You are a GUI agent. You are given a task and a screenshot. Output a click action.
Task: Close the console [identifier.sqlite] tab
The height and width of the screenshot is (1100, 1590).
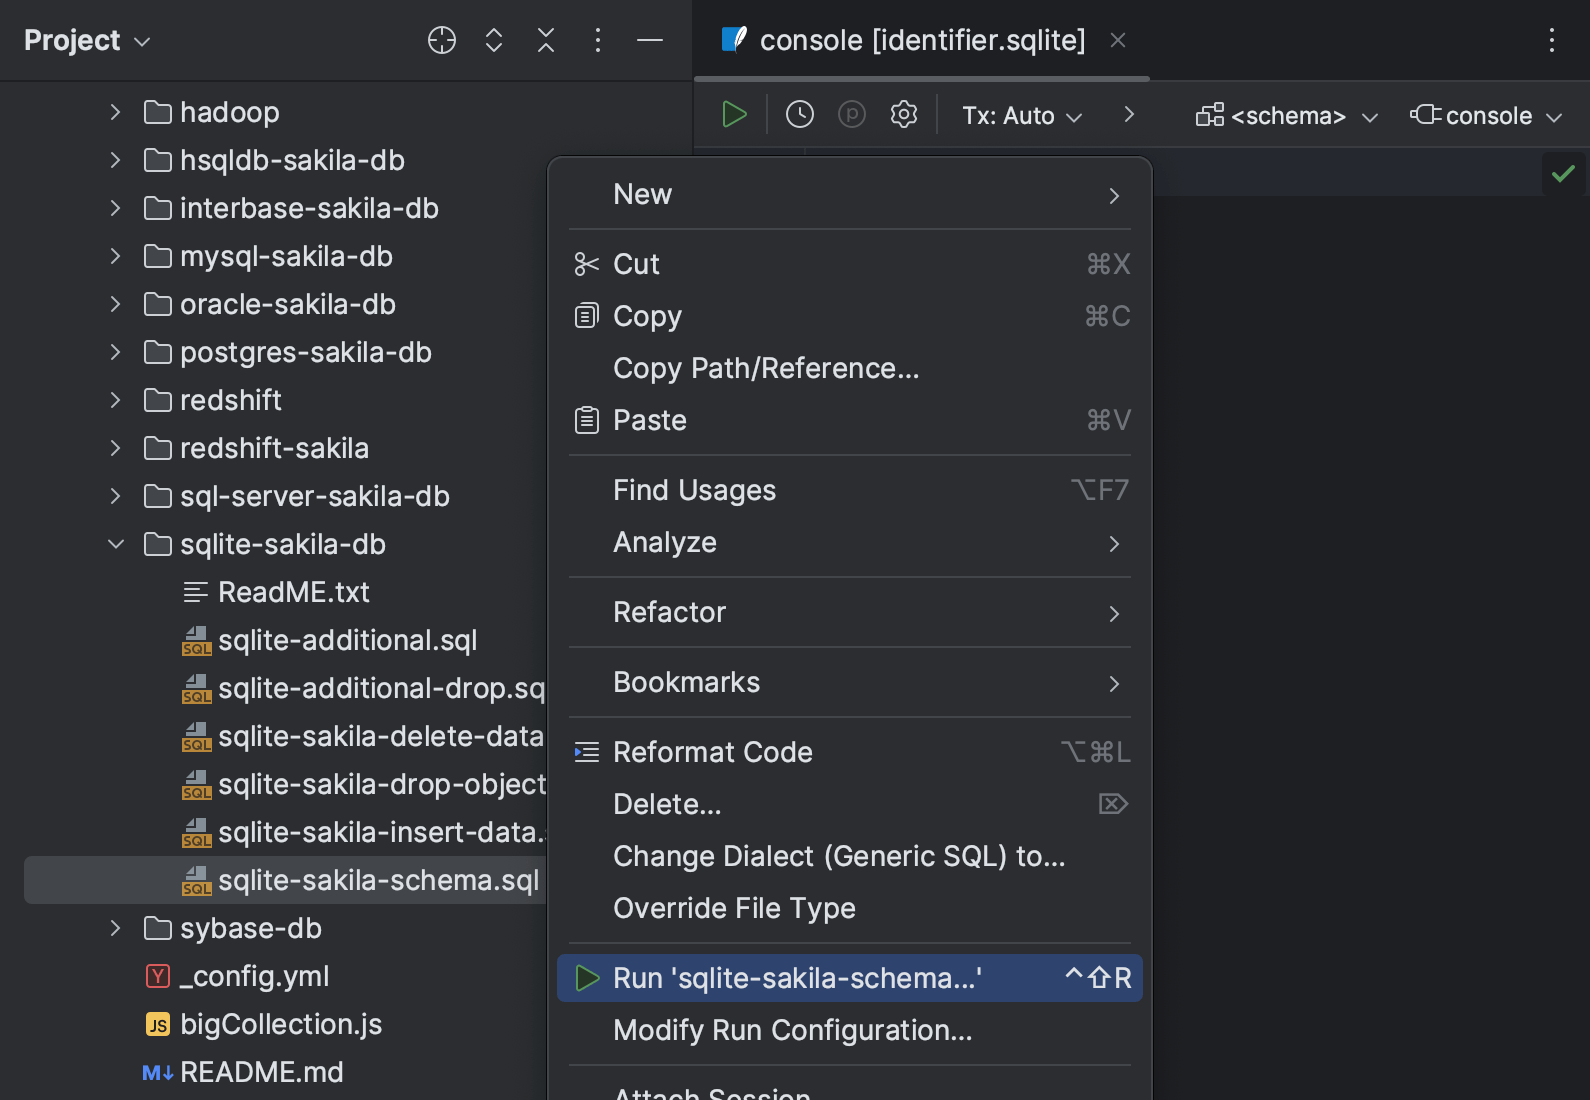click(x=1118, y=40)
